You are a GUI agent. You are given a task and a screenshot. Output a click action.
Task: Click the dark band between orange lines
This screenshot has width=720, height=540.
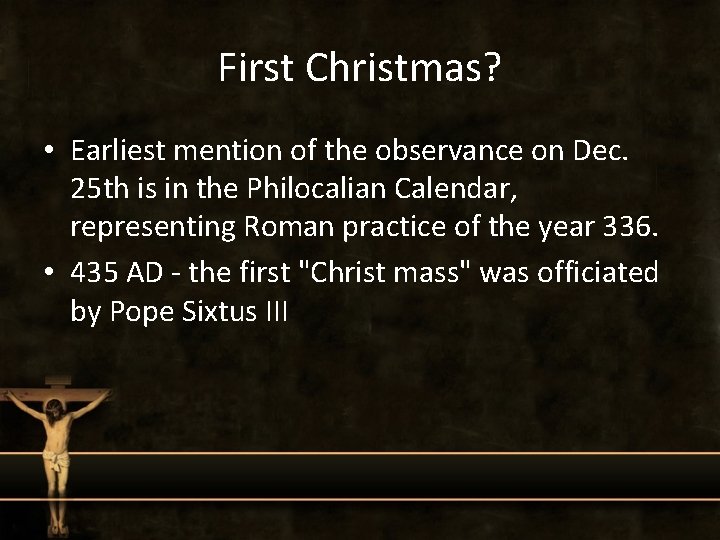pos(360,477)
